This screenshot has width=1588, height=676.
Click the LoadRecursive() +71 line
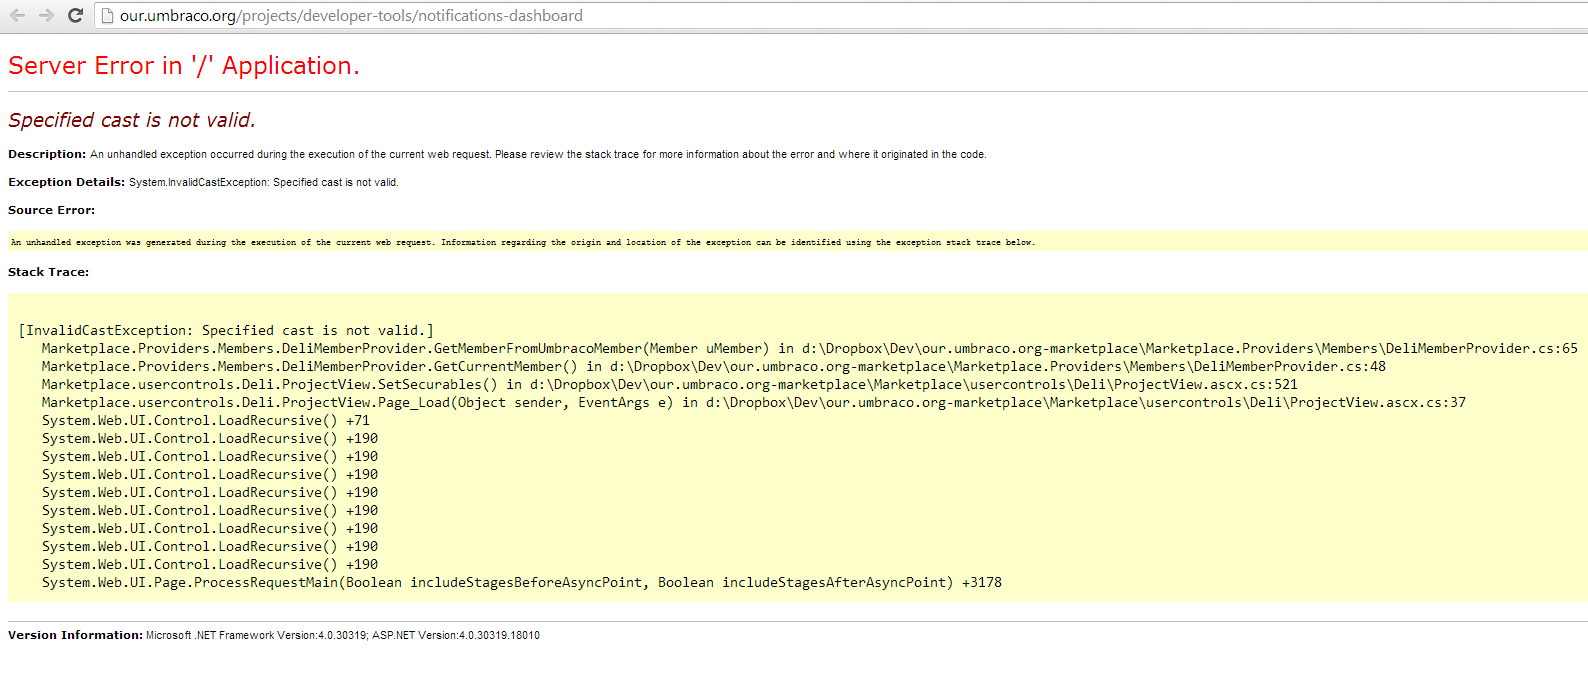(205, 420)
